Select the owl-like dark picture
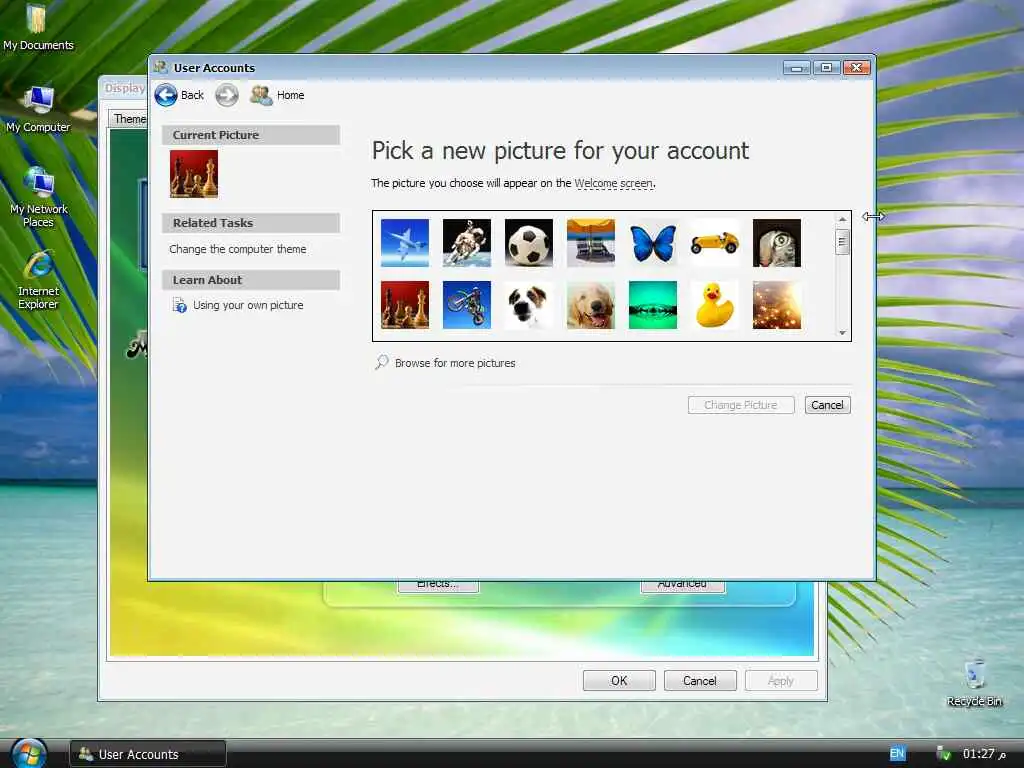This screenshot has width=1024, height=768. [777, 243]
